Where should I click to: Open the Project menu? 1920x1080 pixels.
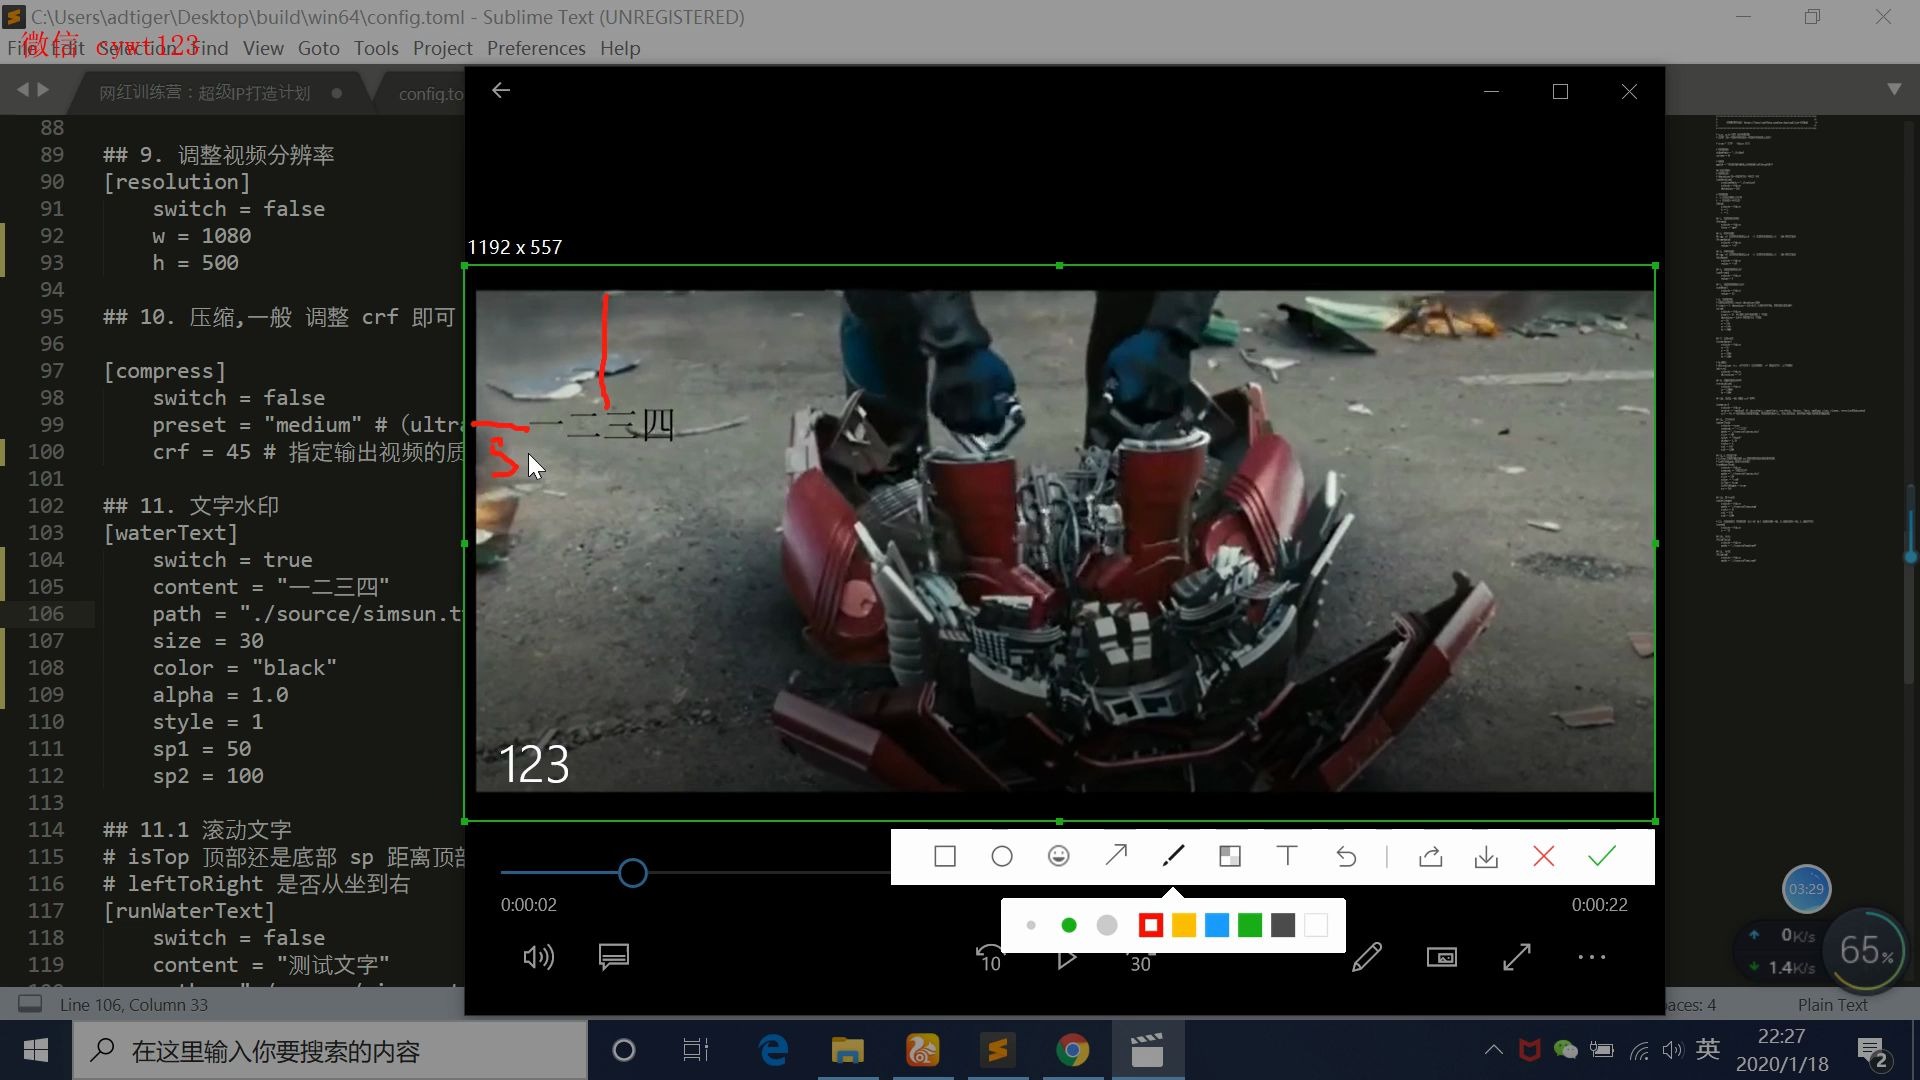pyautogui.click(x=442, y=48)
